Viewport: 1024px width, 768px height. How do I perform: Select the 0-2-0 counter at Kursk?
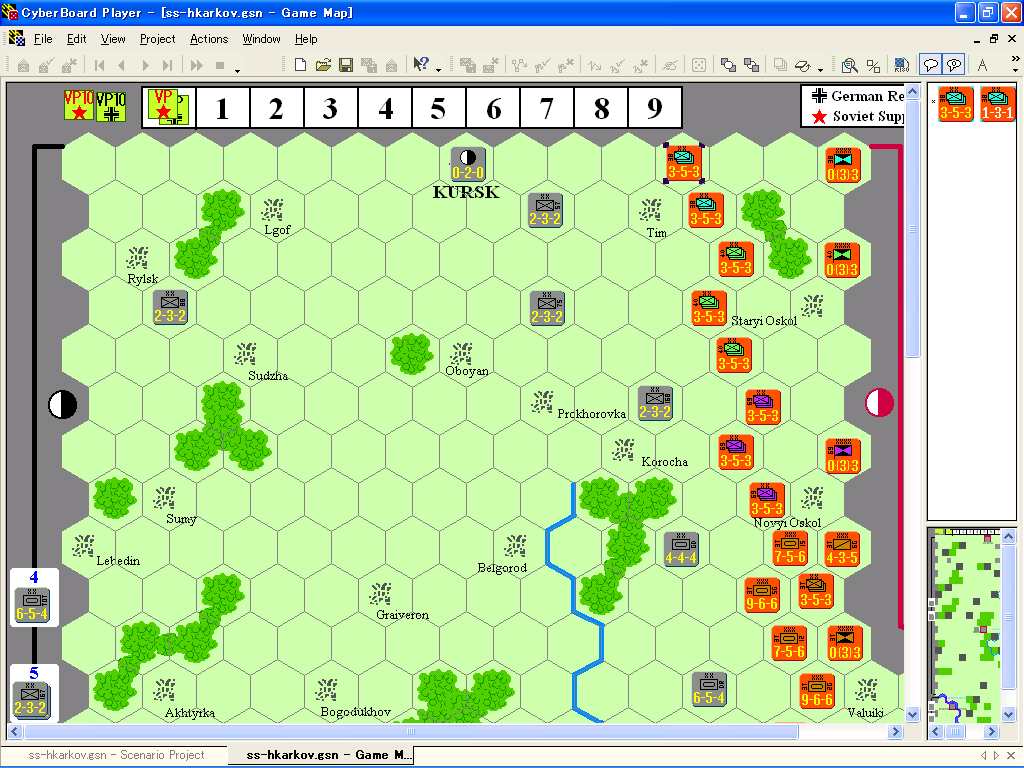pyautogui.click(x=468, y=164)
